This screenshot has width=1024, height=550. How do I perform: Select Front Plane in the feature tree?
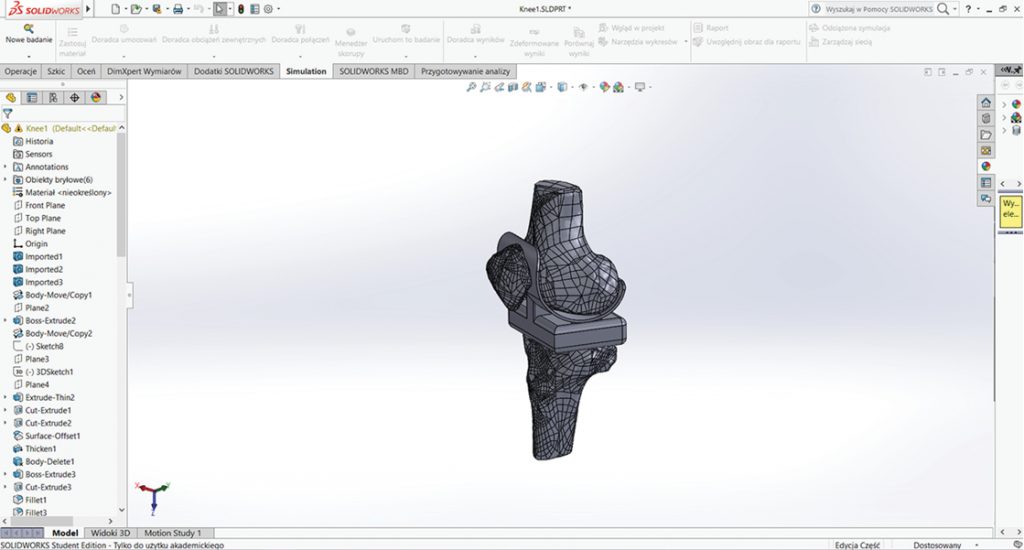44,205
